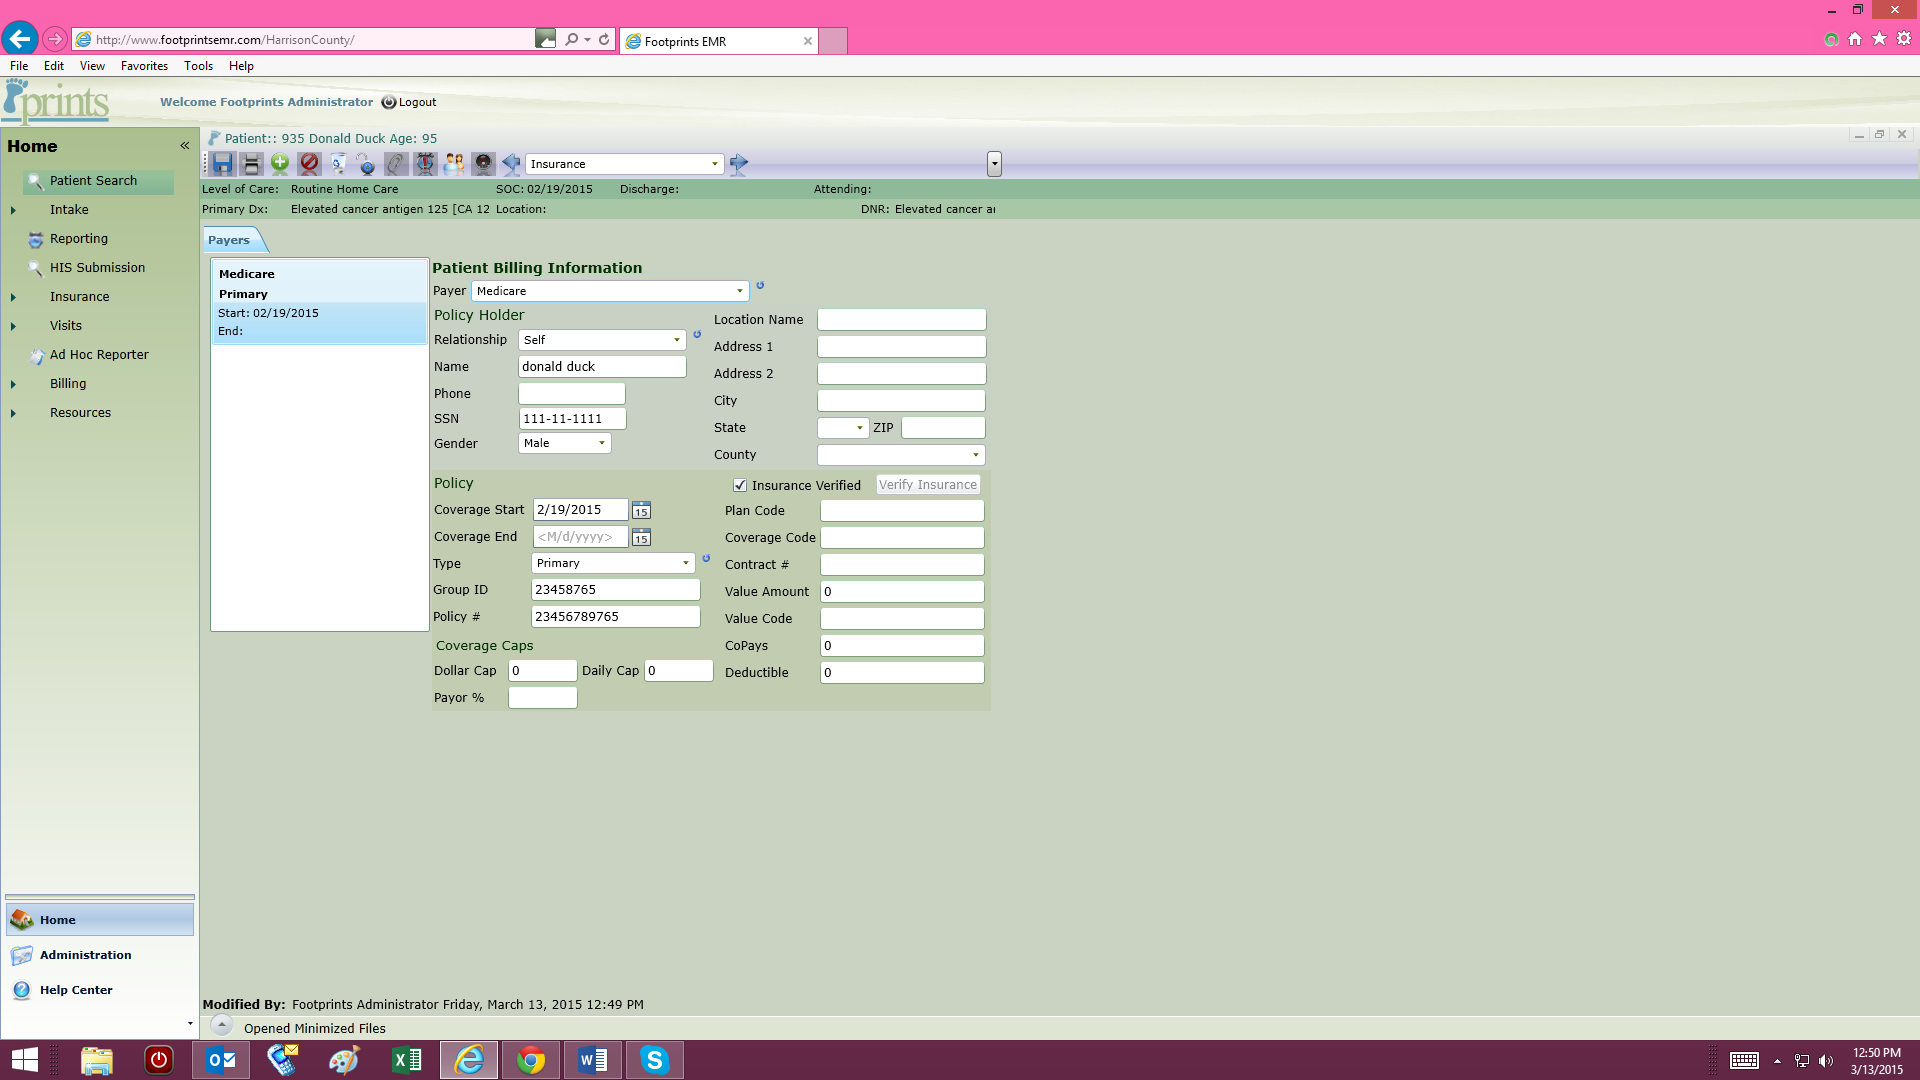Add a new payer record
The width and height of the screenshot is (1920, 1080).
click(280, 164)
